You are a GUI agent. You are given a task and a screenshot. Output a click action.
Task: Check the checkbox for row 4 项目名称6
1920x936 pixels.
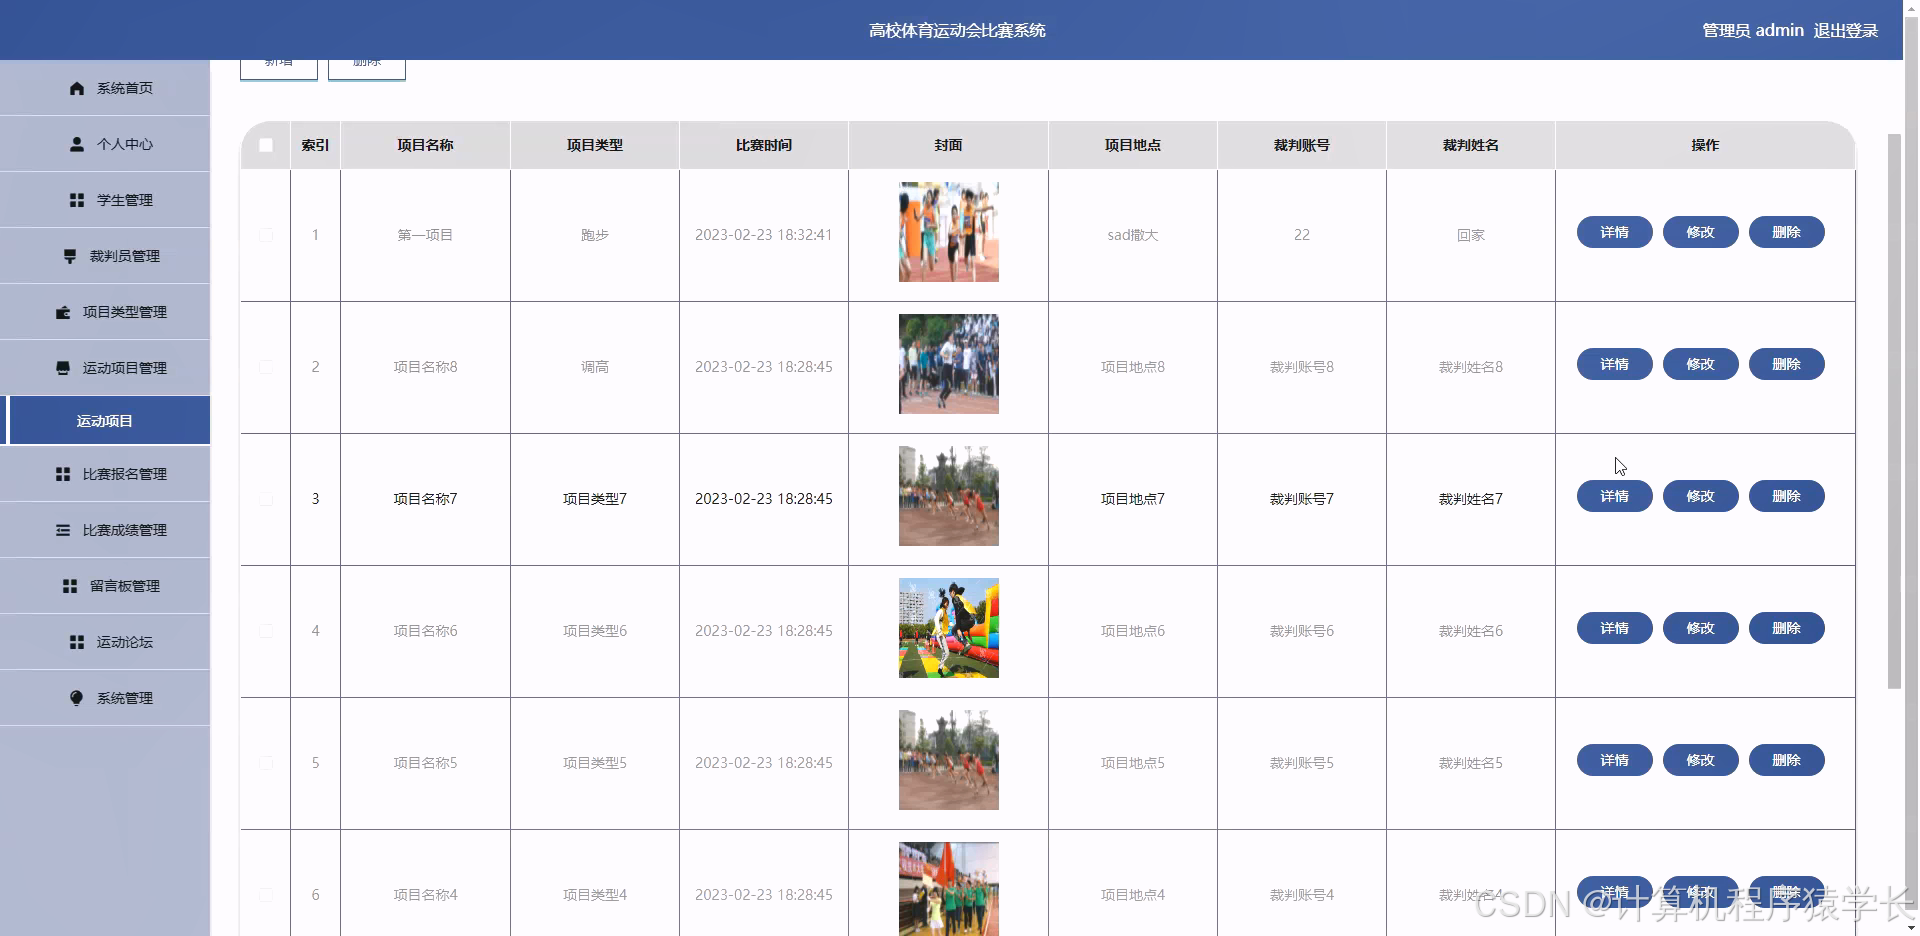pyautogui.click(x=266, y=631)
